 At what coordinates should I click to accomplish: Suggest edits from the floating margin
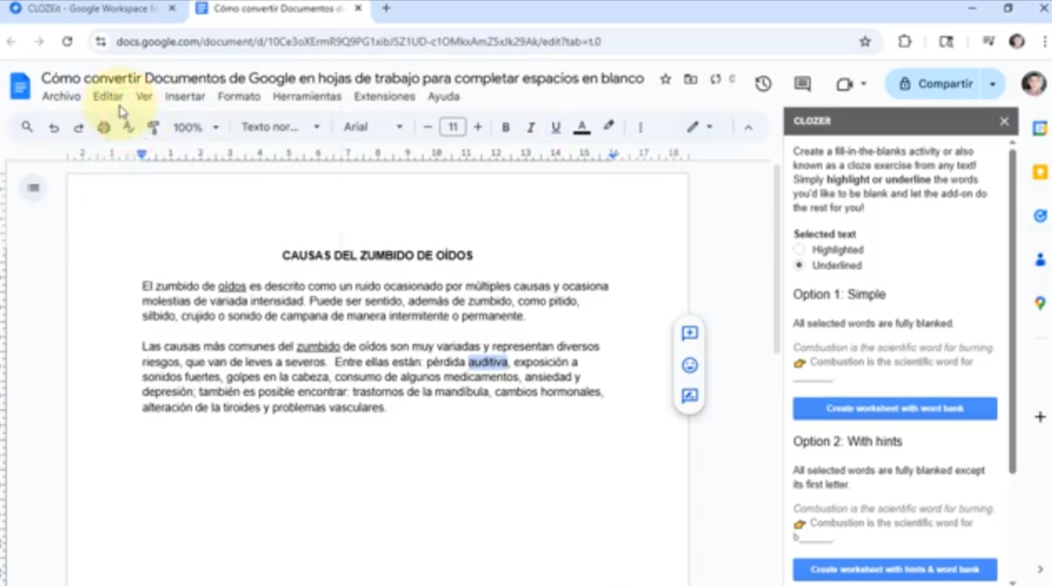[x=690, y=396]
